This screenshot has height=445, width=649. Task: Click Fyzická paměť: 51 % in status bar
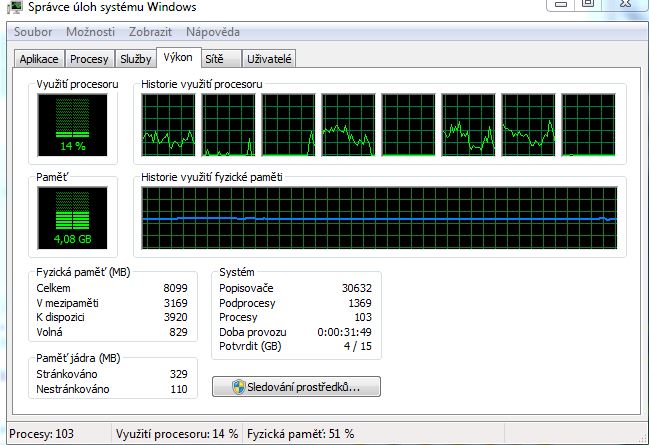298,434
